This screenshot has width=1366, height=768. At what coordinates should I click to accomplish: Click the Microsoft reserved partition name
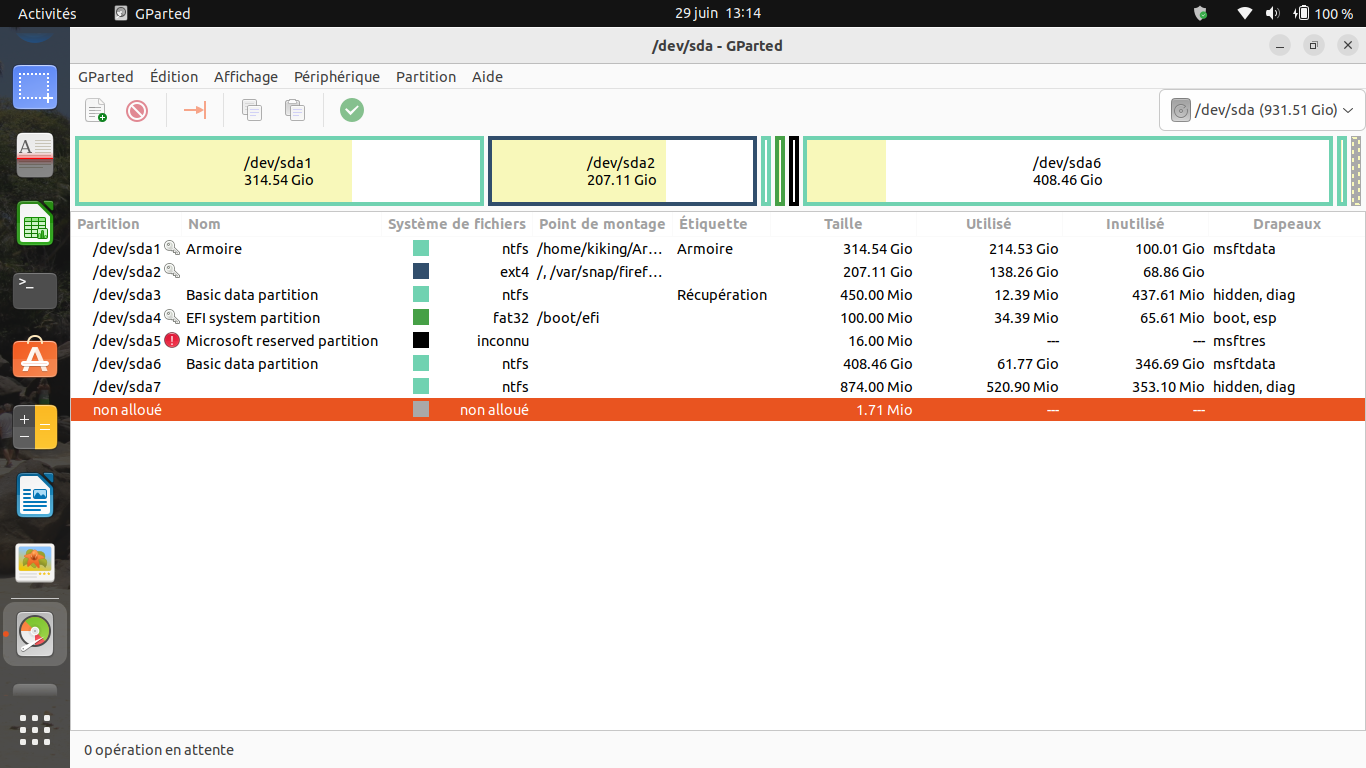click(x=282, y=340)
